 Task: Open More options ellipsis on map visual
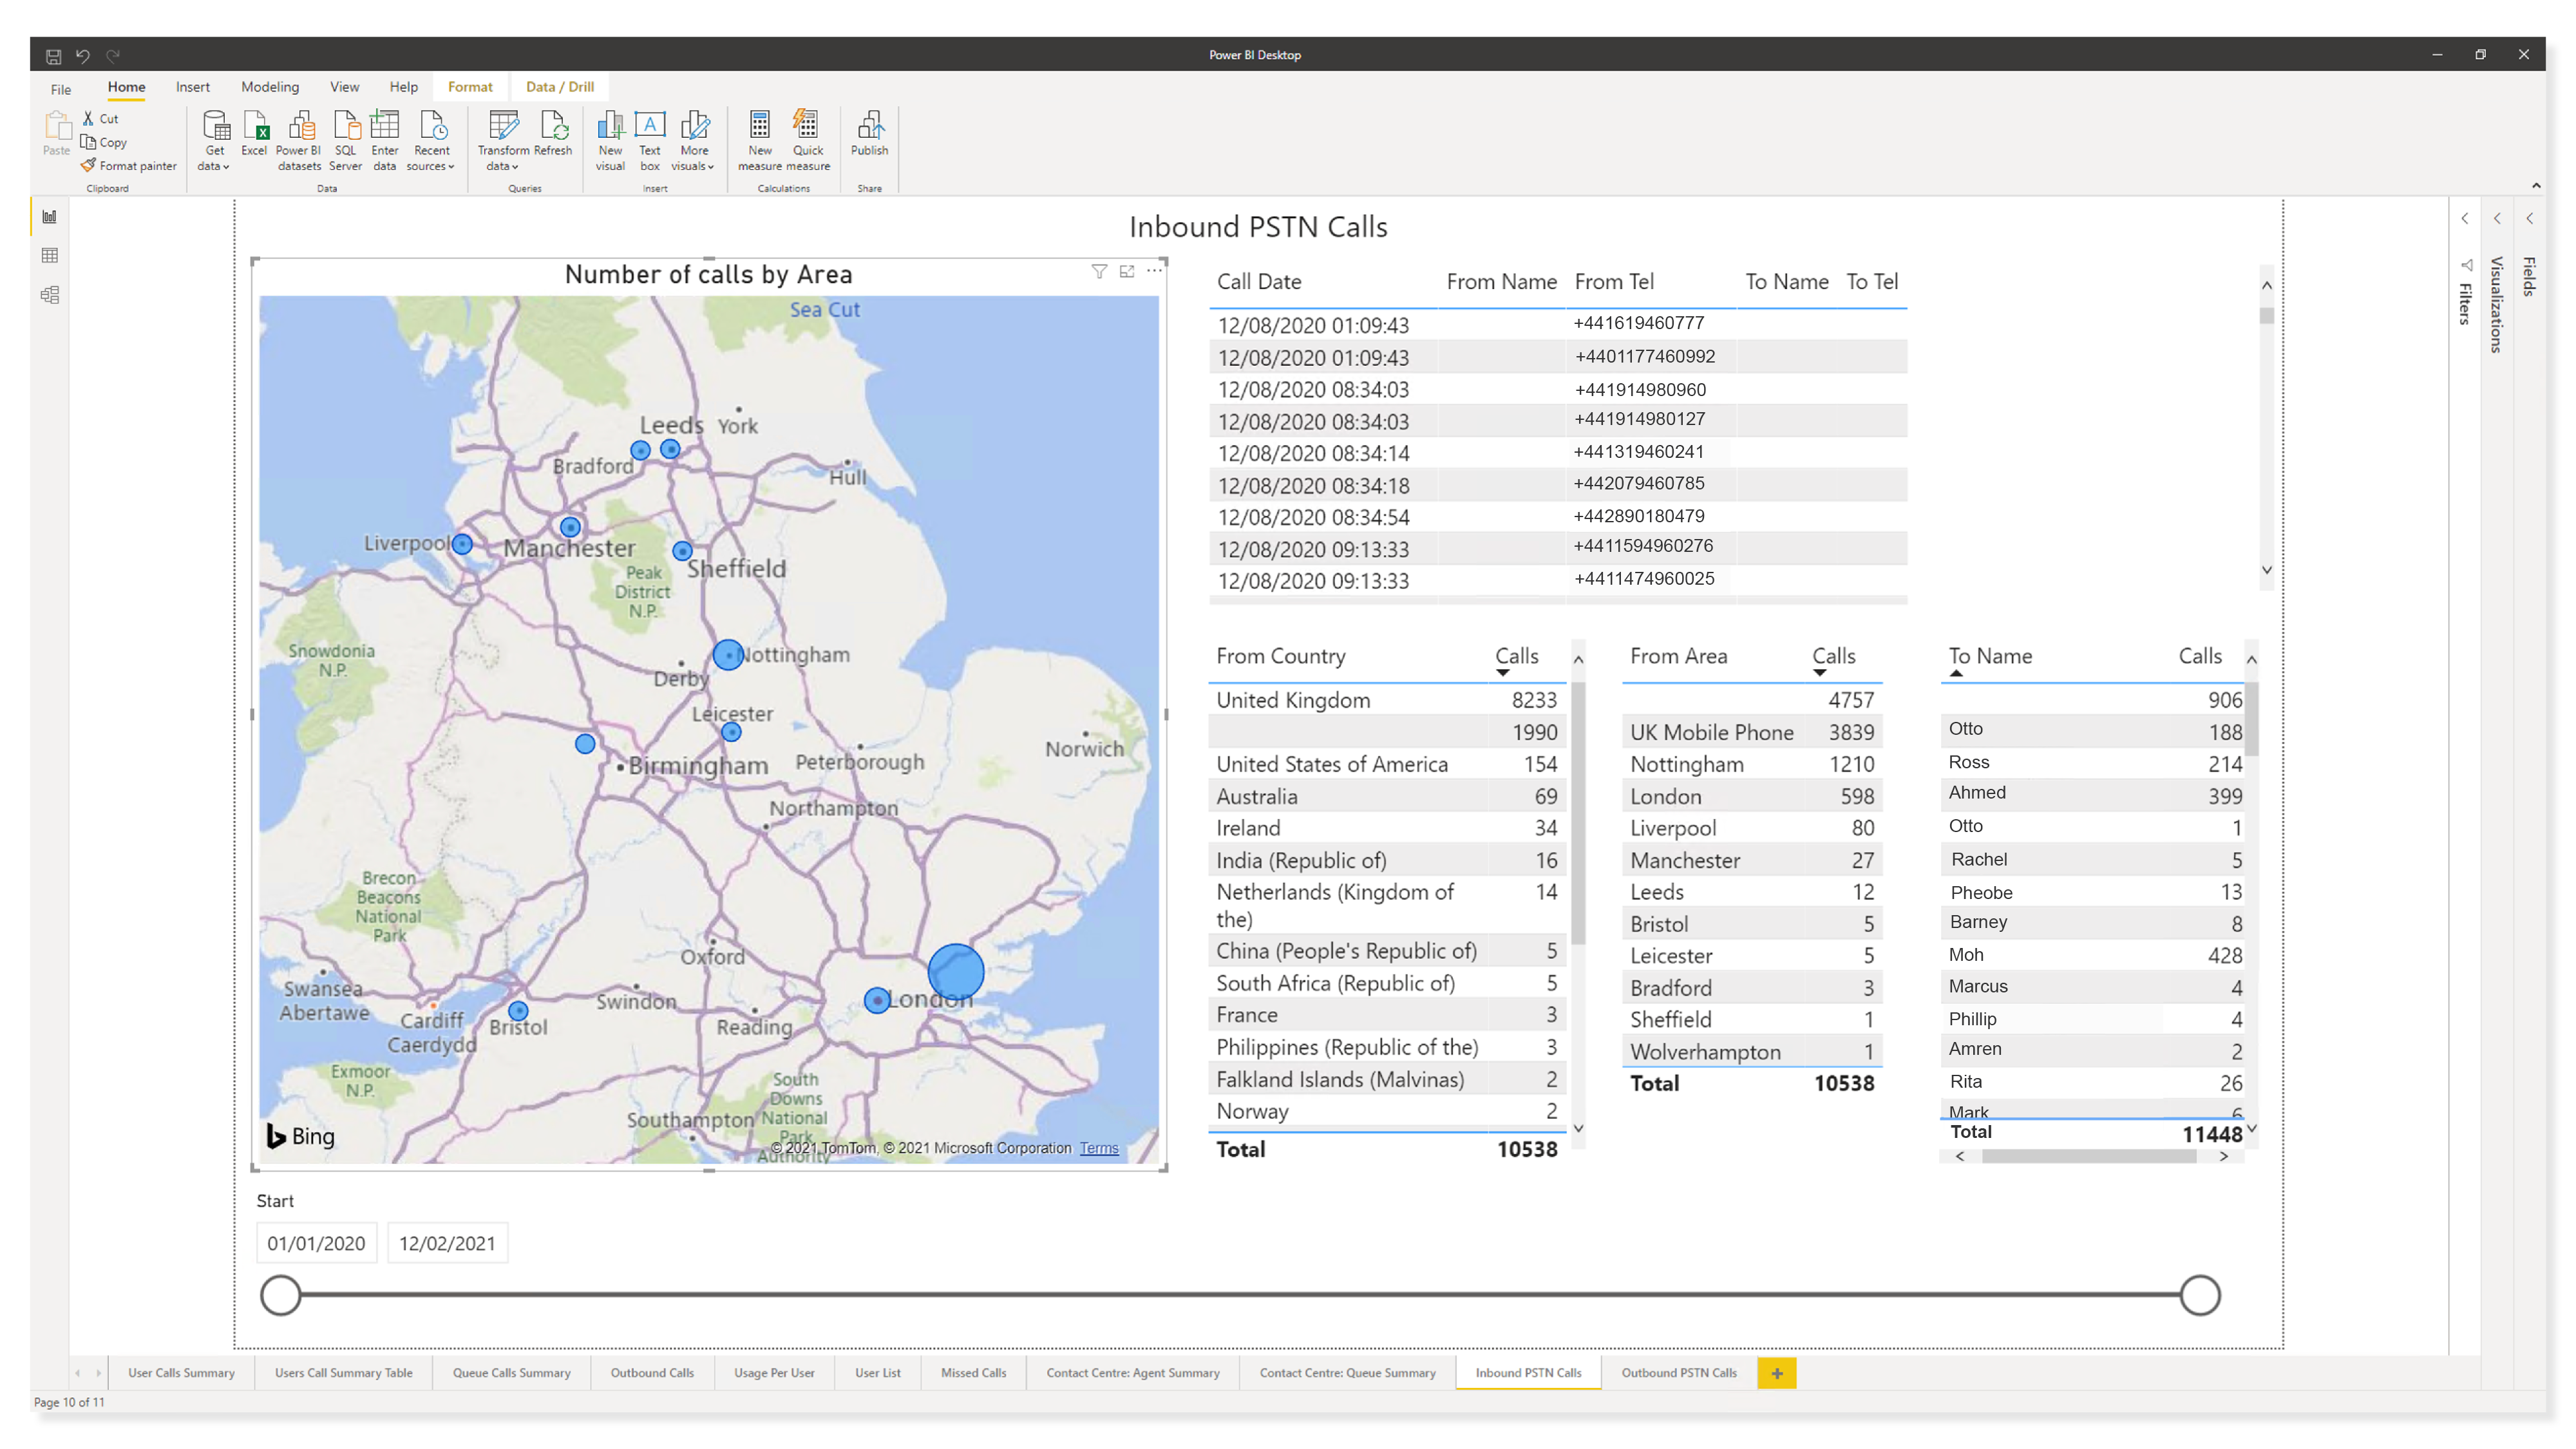[1154, 271]
